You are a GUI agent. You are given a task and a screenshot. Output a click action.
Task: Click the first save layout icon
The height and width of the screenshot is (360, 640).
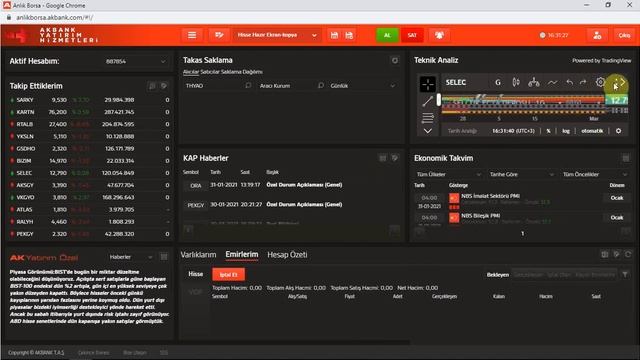click(334, 35)
